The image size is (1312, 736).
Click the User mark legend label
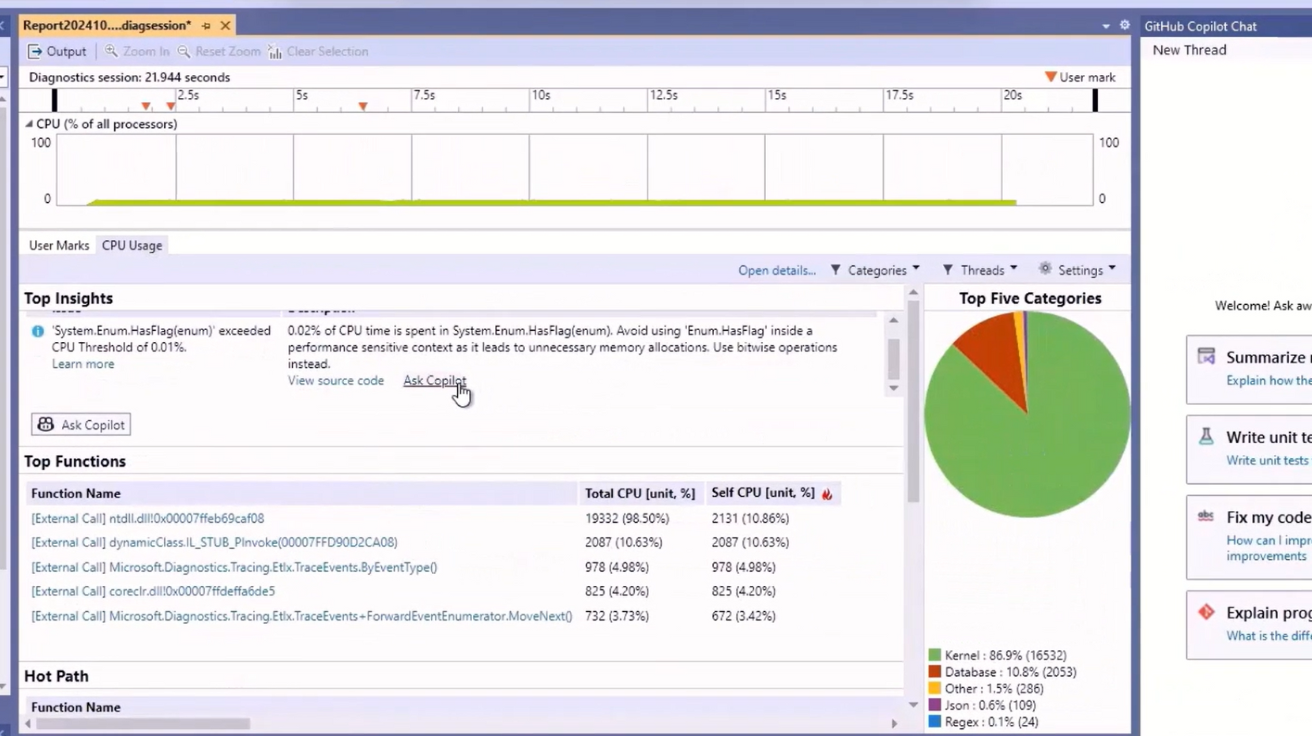[1088, 77]
